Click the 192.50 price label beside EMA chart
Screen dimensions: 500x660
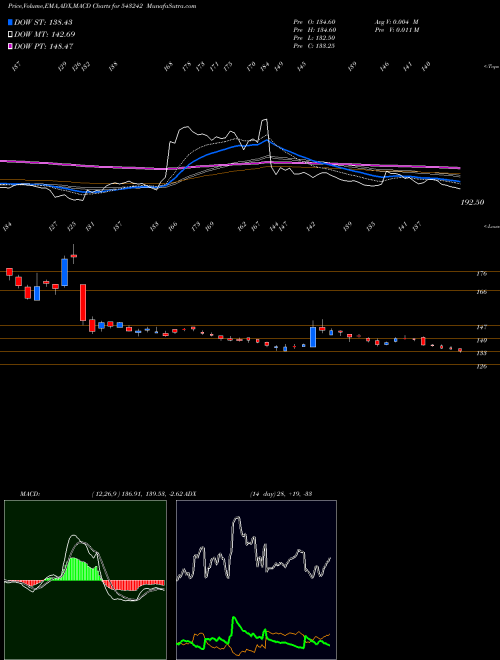pos(472,202)
